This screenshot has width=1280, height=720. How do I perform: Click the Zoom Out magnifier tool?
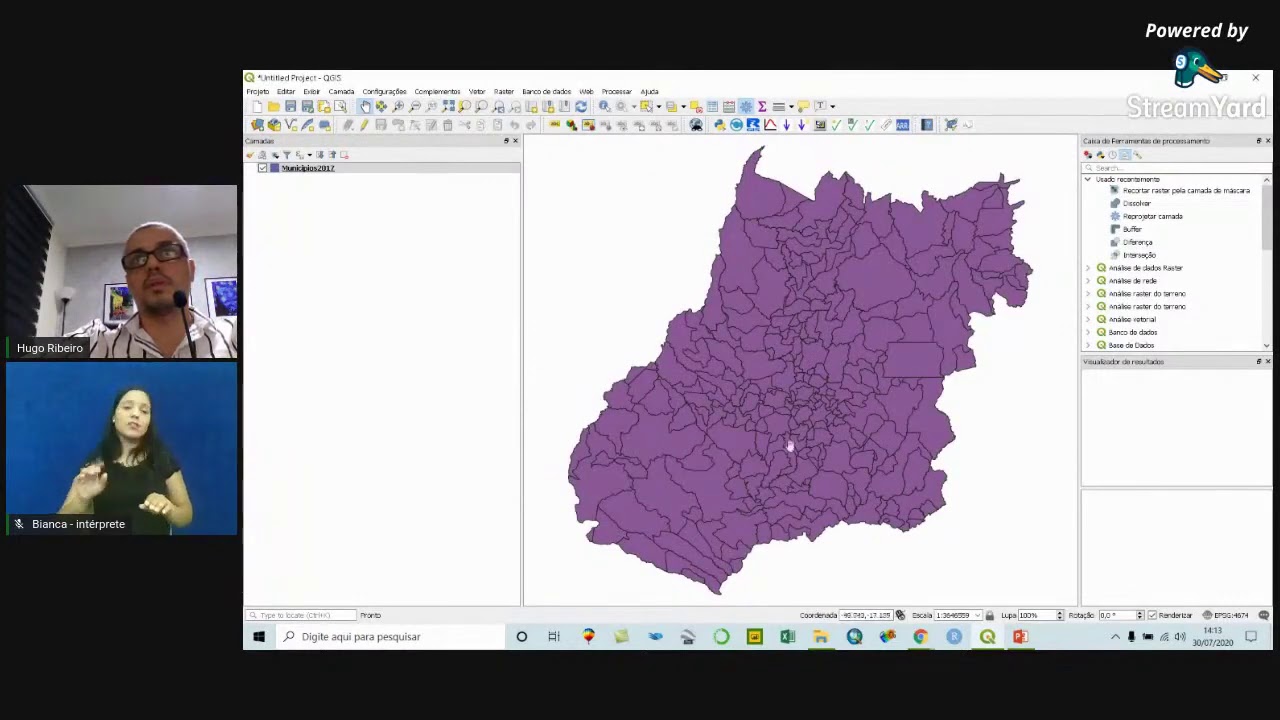click(x=415, y=106)
